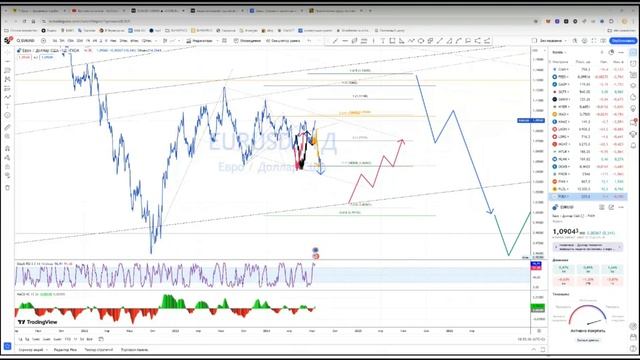This screenshot has height=360, width=640.
Task: Open layout setup square icon
Action: tap(534, 41)
